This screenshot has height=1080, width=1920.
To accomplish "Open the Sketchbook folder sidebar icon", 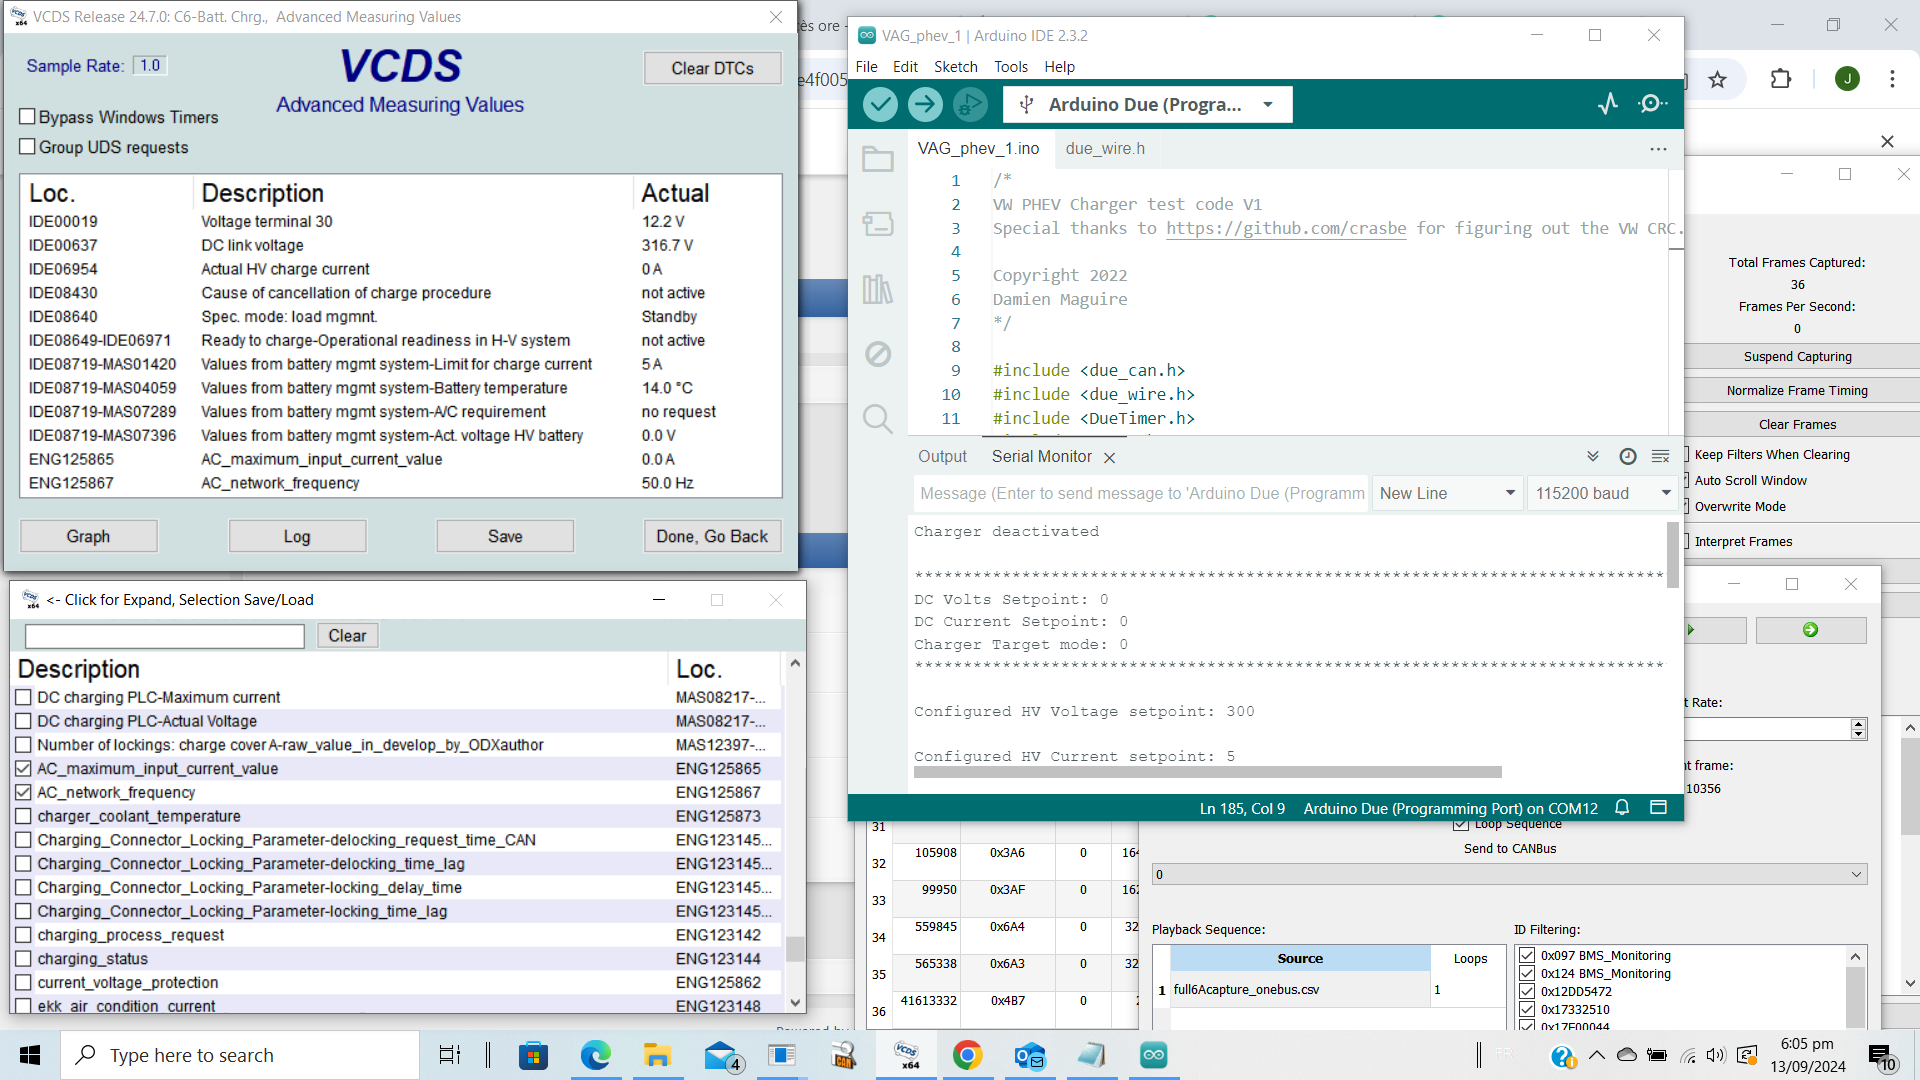I will 878,159.
